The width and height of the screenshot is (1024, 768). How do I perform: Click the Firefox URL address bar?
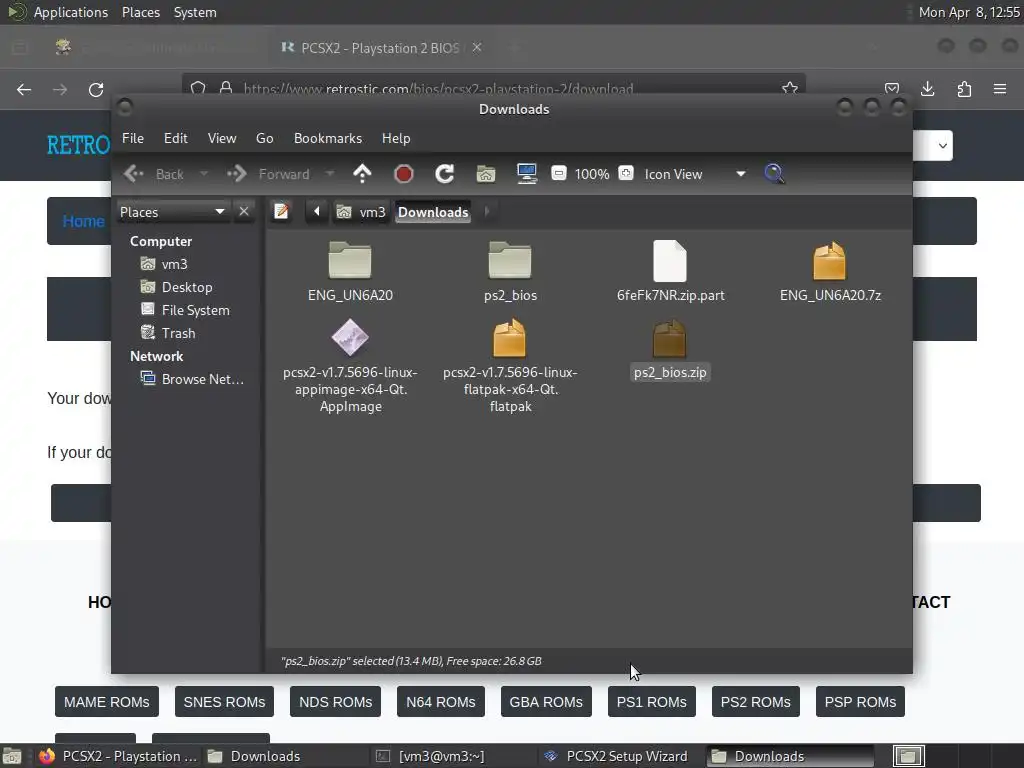point(493,88)
